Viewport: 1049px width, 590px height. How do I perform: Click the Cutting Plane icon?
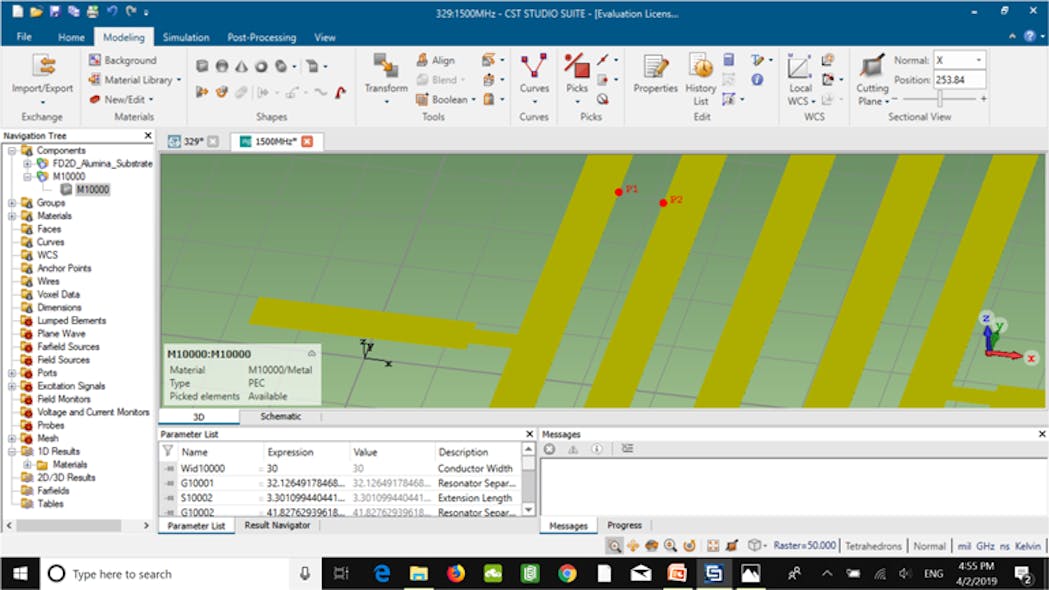tap(870, 68)
